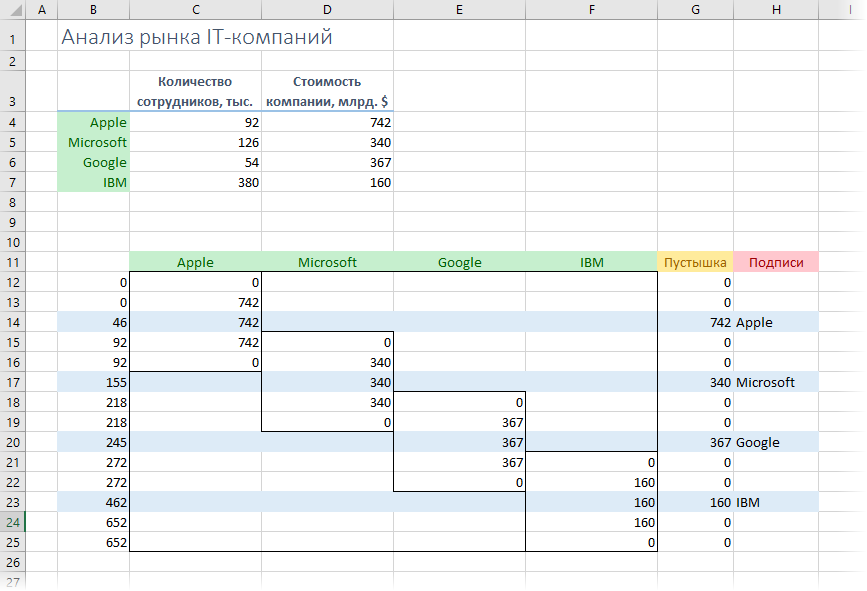Click value 218 in column B row 18

click(93, 402)
